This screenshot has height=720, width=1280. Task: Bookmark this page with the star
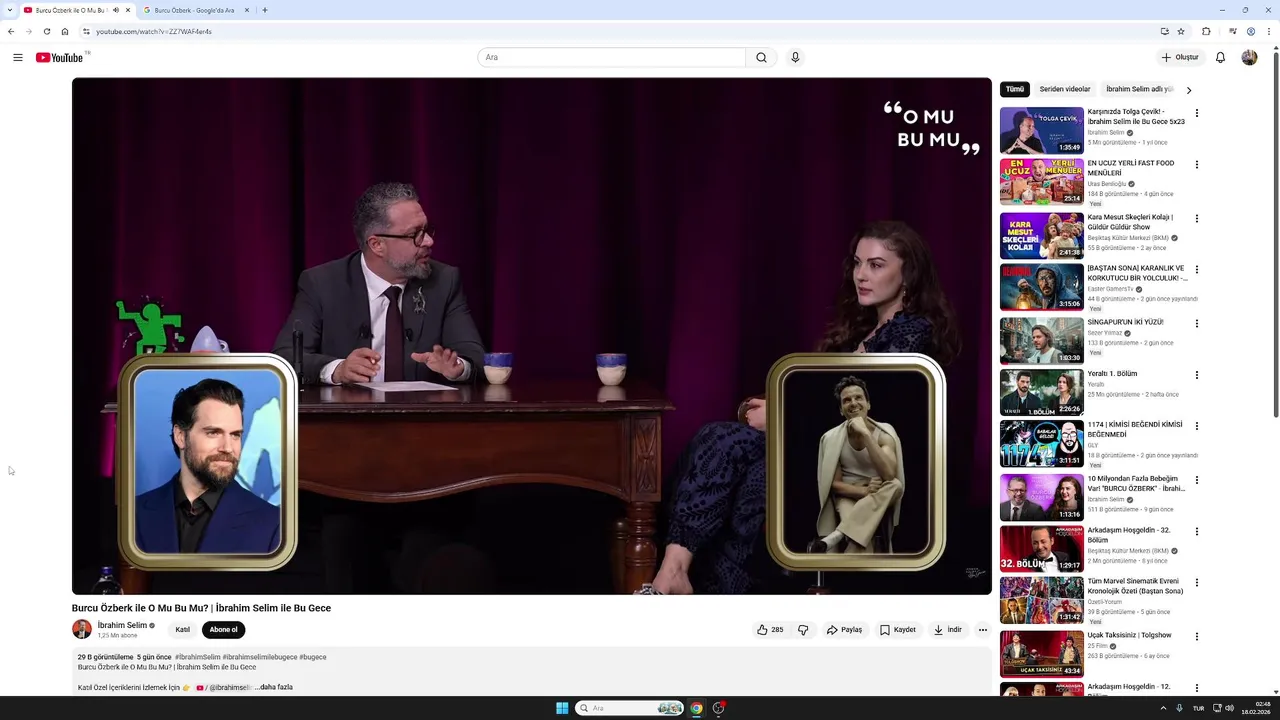click(x=1181, y=31)
